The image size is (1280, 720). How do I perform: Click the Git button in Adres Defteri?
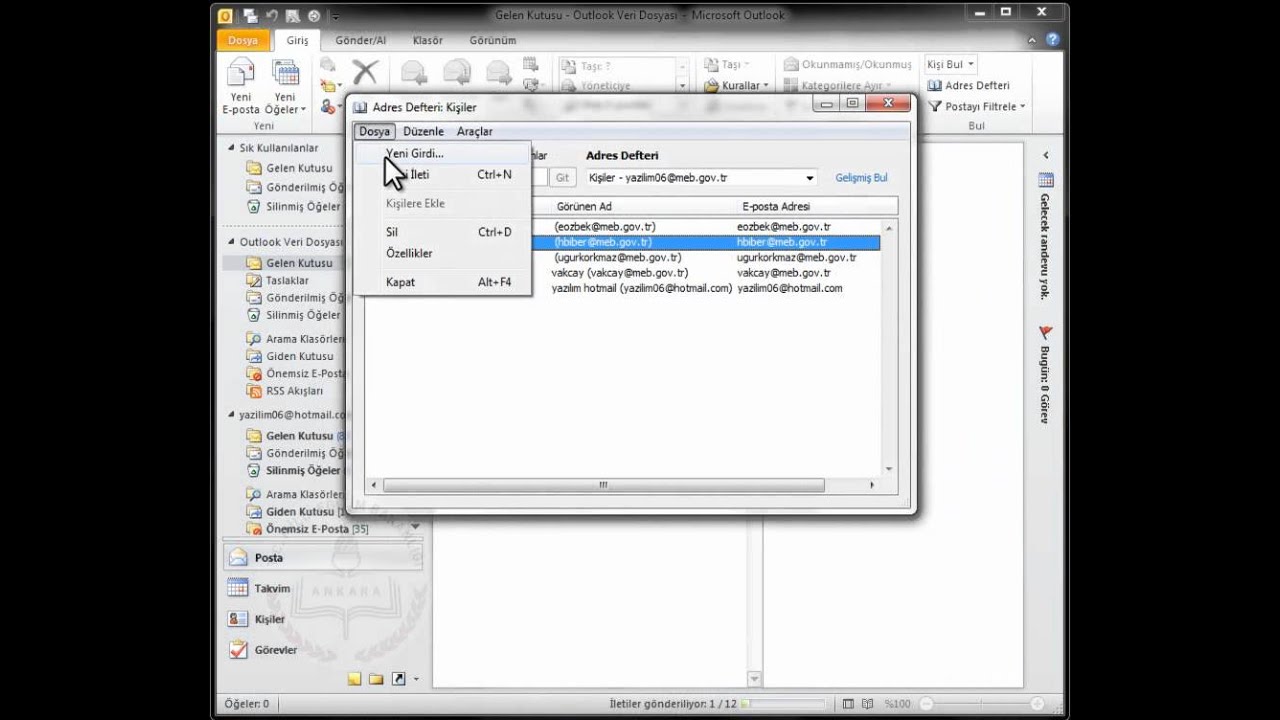click(562, 178)
